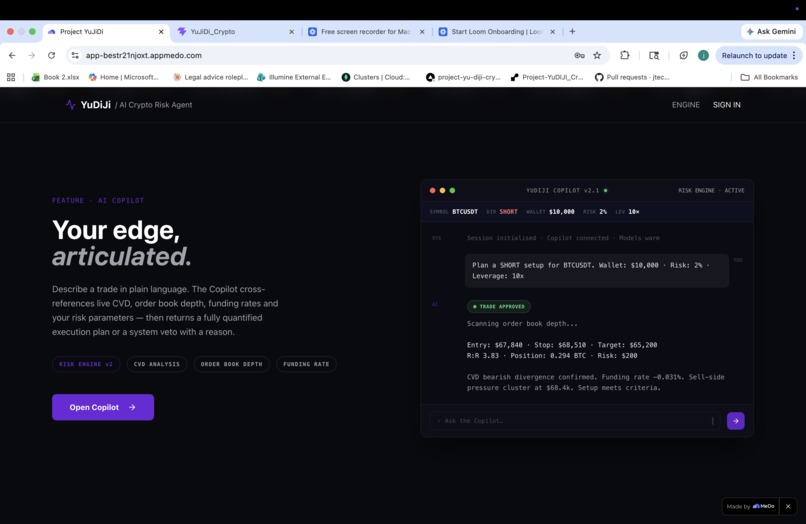
Task: Click the green dot in Copilot window
Action: coord(452,190)
